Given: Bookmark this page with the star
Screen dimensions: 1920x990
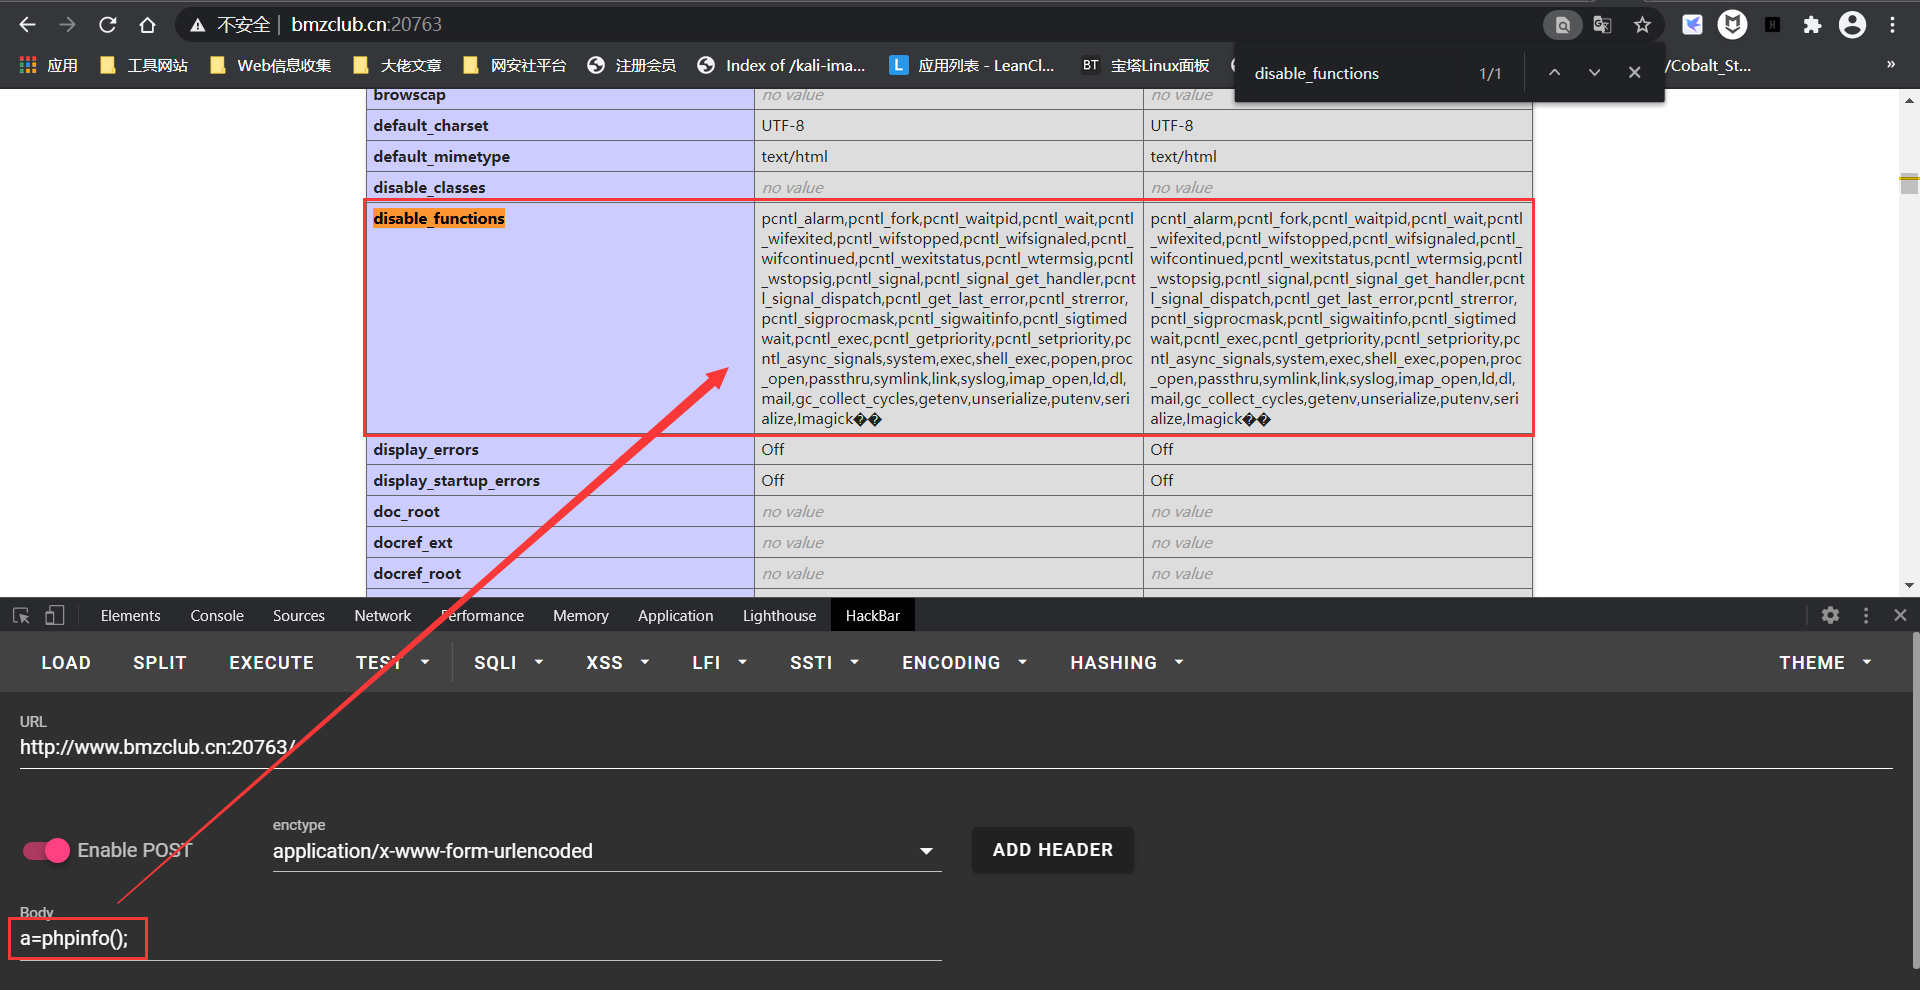Looking at the screenshot, I should (1642, 25).
